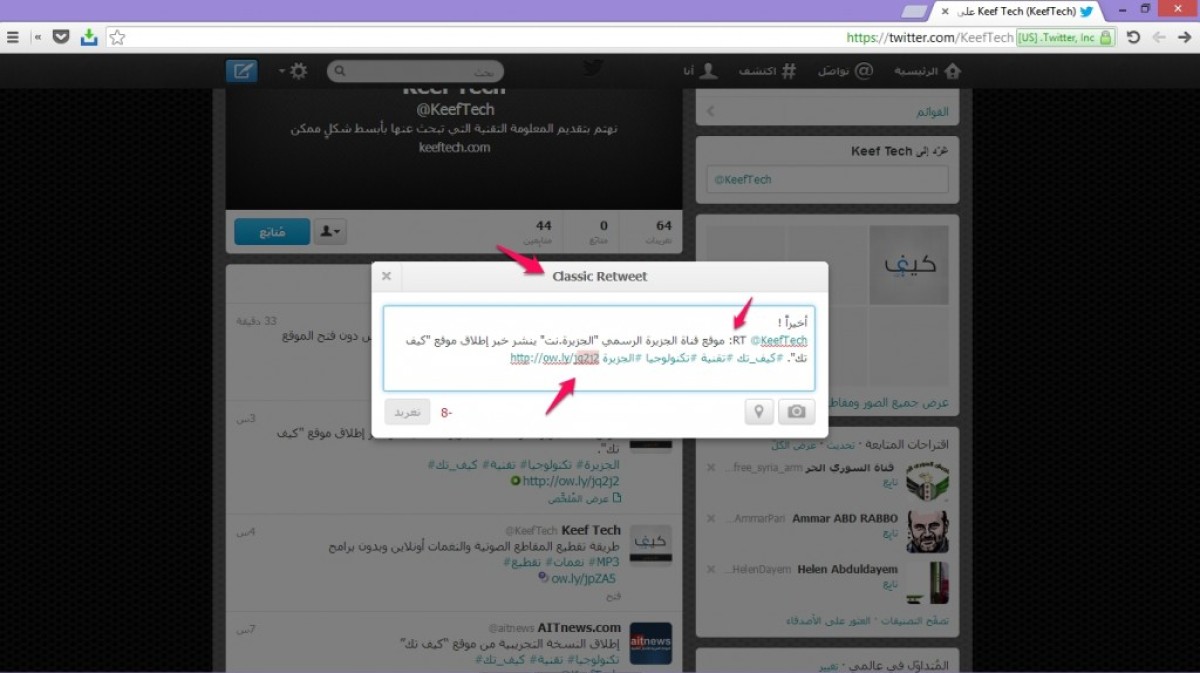
Task: Open the browser hamburger menu
Action: pos(12,37)
